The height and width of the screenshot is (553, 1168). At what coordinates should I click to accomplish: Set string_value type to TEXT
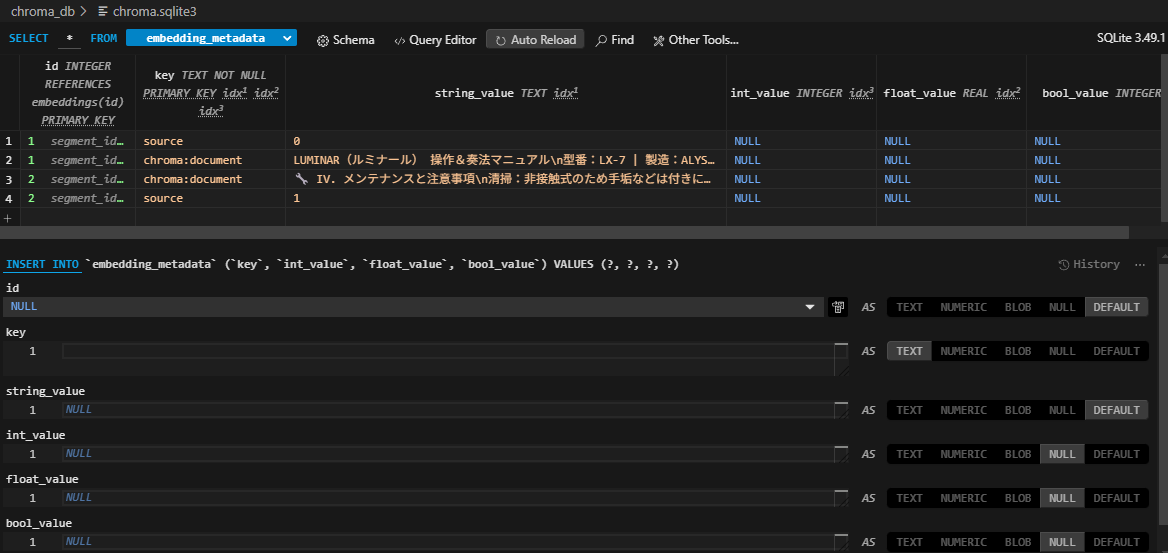click(909, 410)
